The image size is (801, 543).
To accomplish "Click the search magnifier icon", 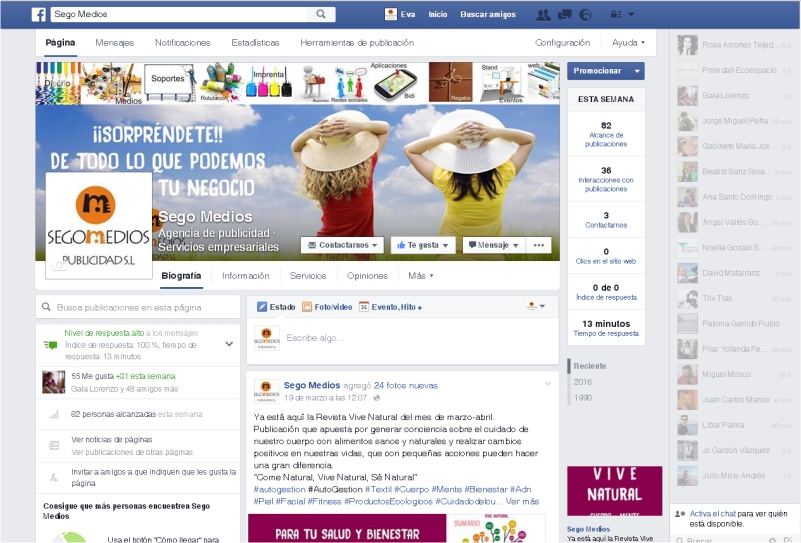I will click(x=321, y=14).
